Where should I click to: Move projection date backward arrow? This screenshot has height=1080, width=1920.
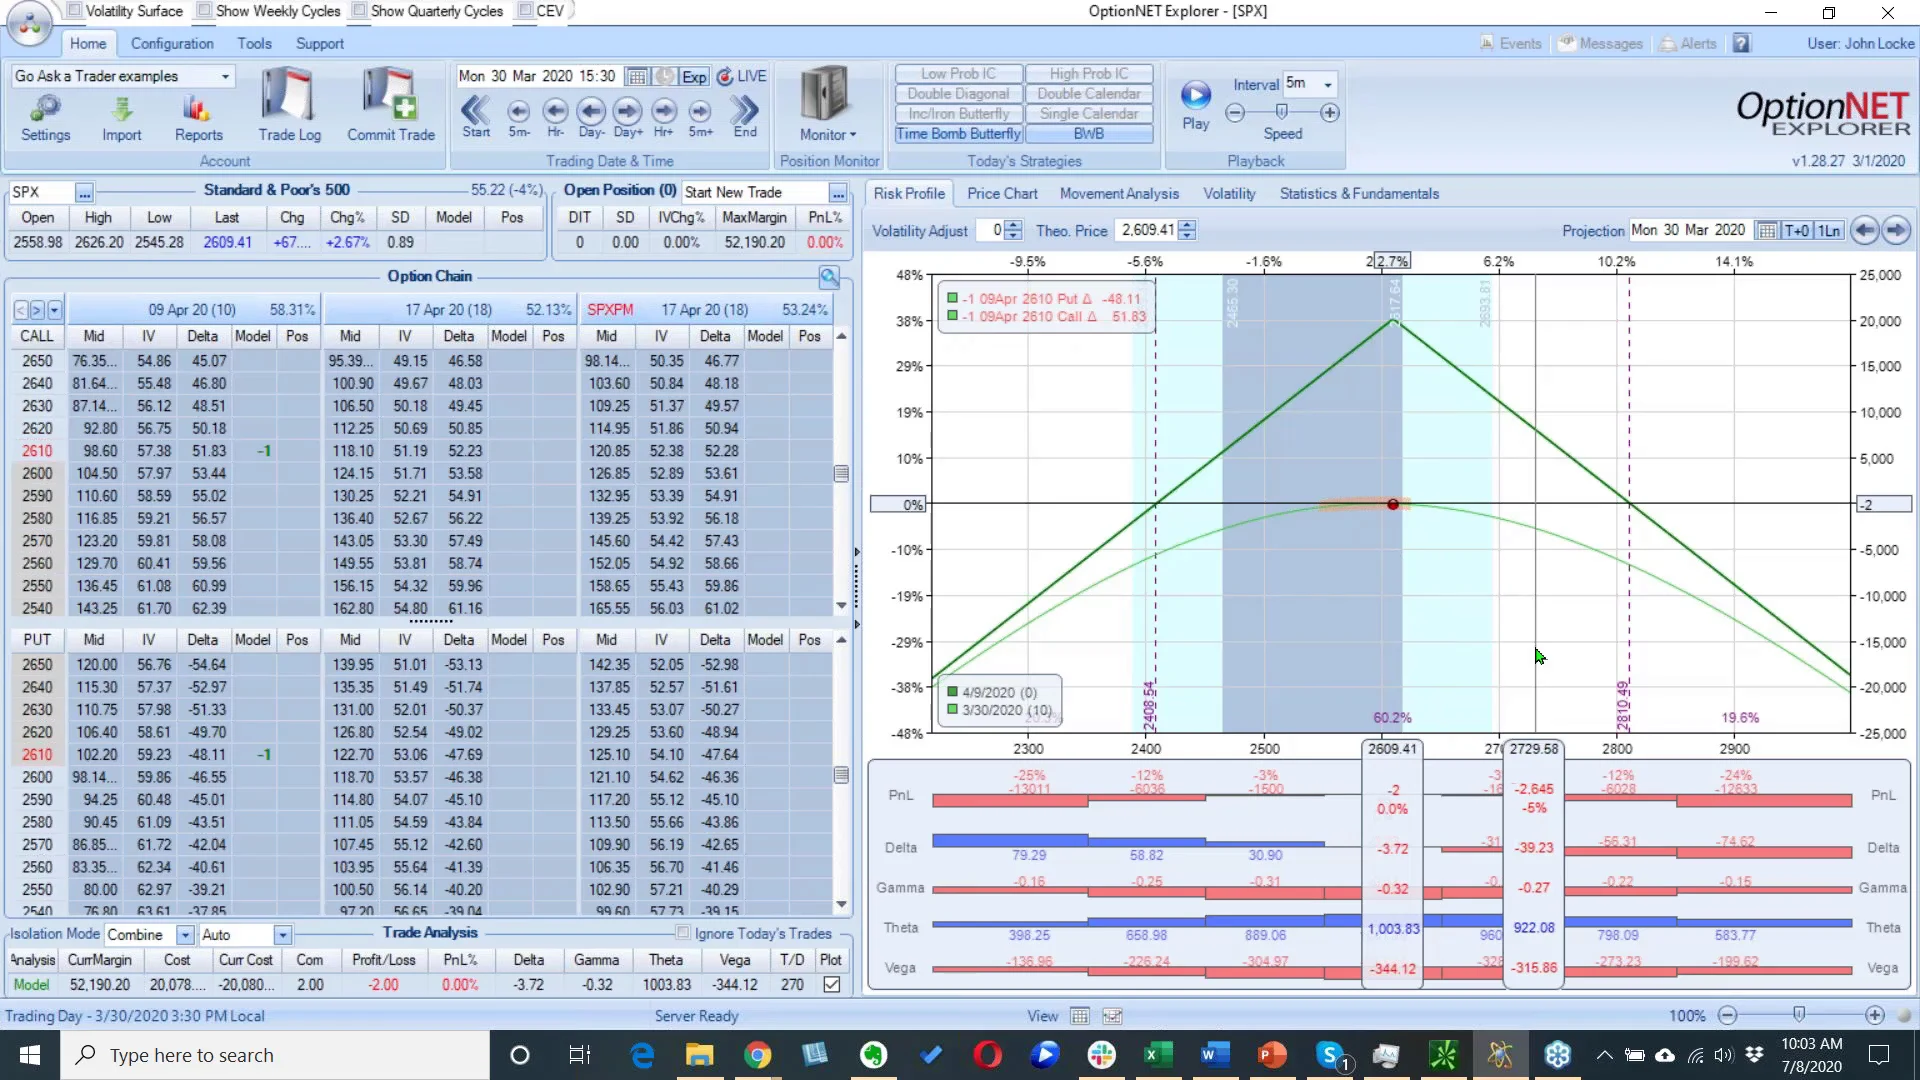(1864, 230)
